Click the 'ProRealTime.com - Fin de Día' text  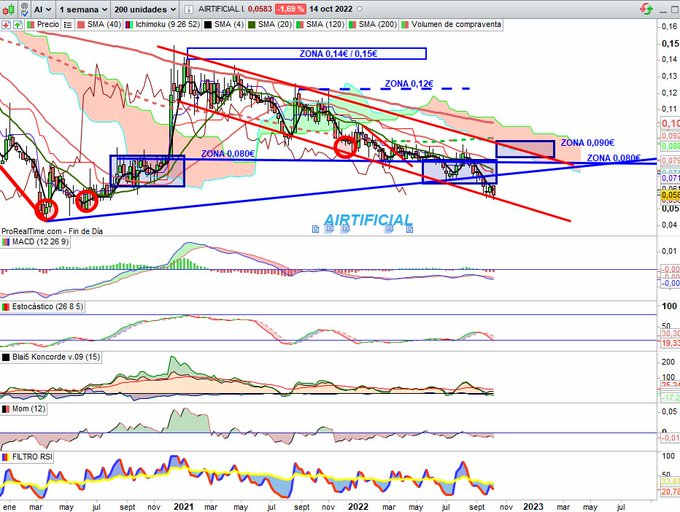(x=52, y=232)
